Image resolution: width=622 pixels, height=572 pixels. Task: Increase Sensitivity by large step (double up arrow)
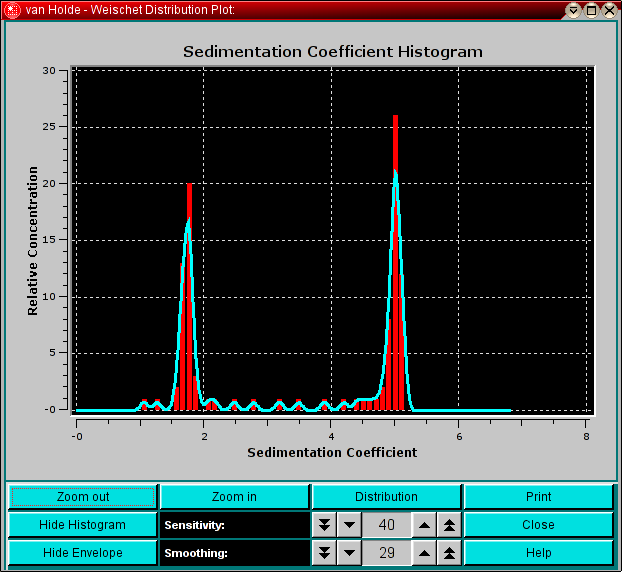tap(450, 525)
